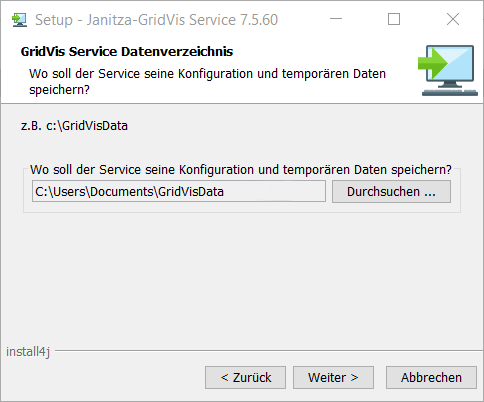Image resolution: width=484 pixels, height=402 pixels.
Task: Cancel setup via Abbrechen button
Action: point(431,378)
